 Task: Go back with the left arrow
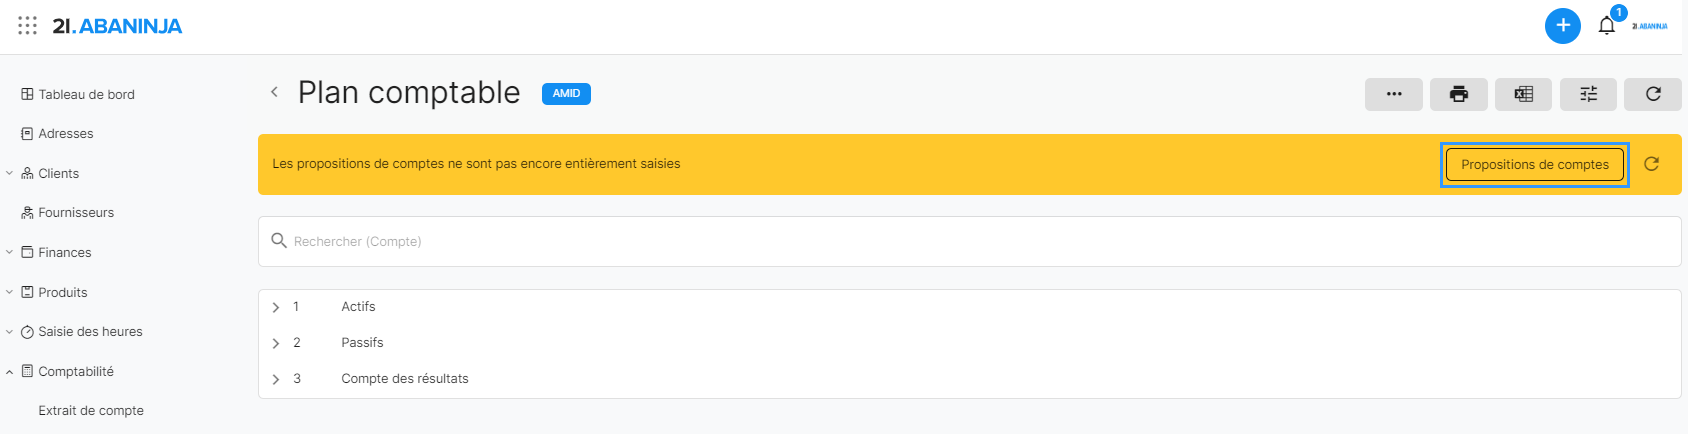pos(274,92)
